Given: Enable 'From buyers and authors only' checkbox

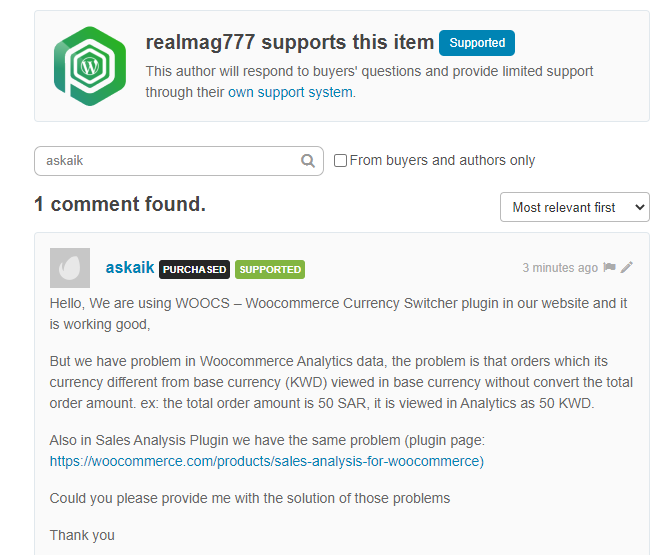Looking at the screenshot, I should tap(340, 161).
